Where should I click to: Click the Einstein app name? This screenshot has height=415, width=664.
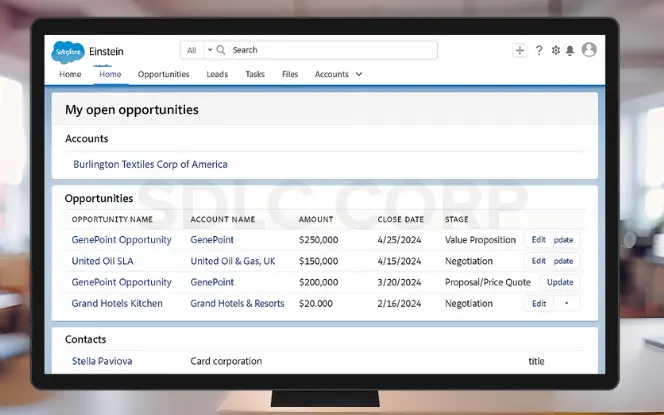pyautogui.click(x=106, y=51)
